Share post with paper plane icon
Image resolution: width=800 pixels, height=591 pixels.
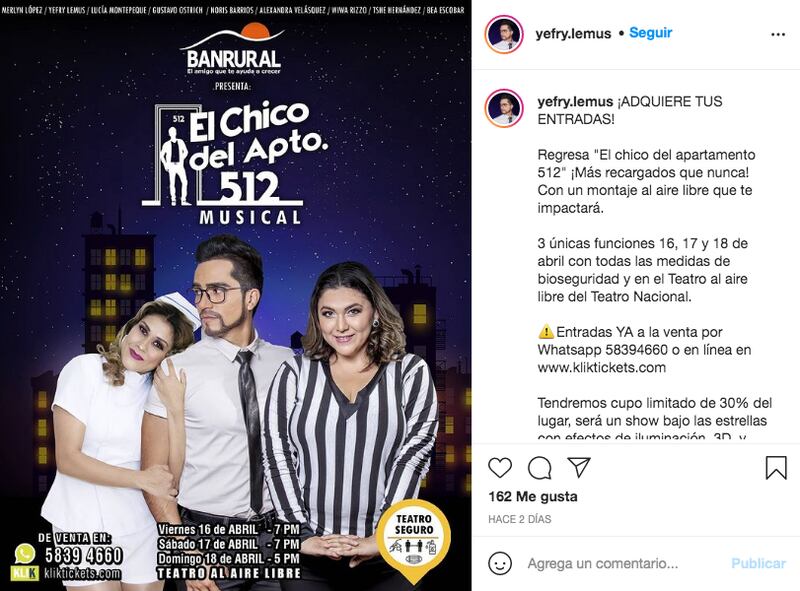(579, 467)
